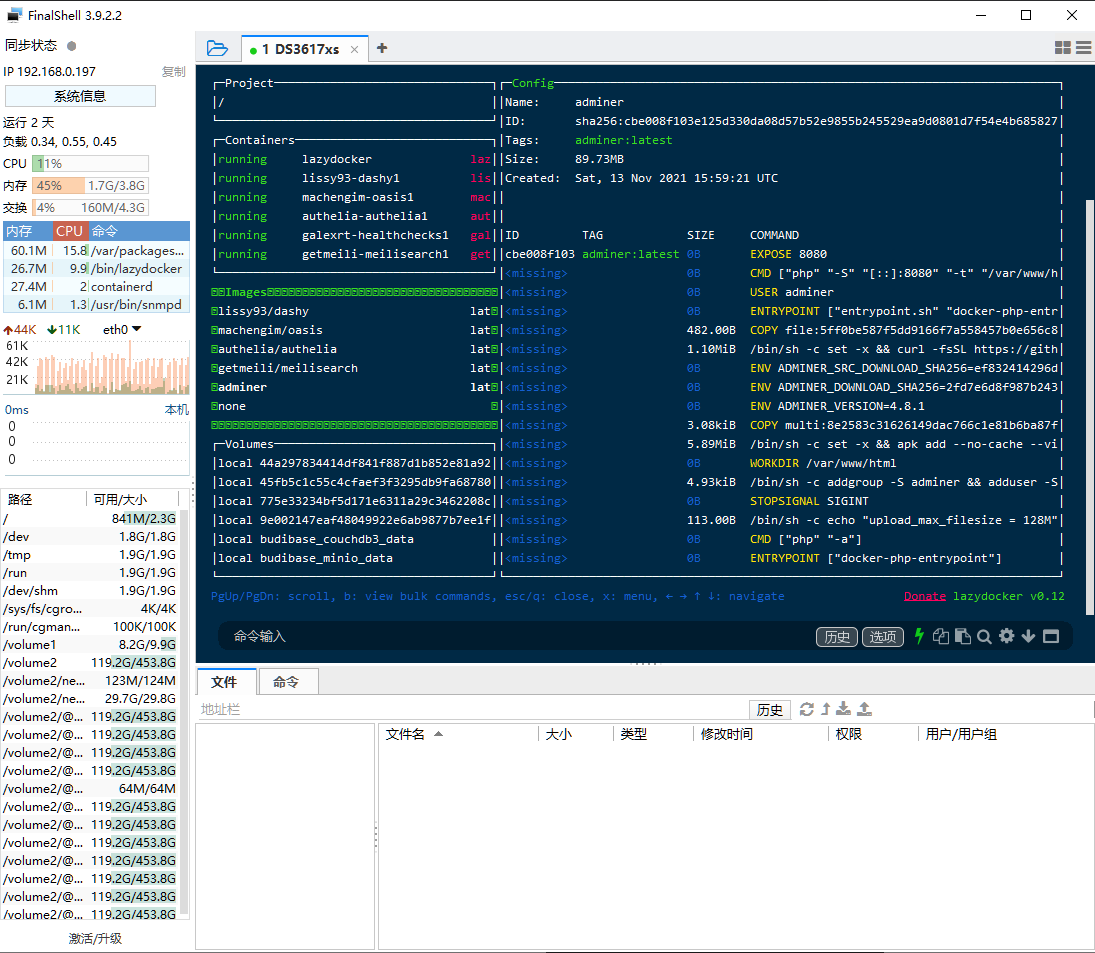Open the eth0 network interface dropdown

click(122, 330)
